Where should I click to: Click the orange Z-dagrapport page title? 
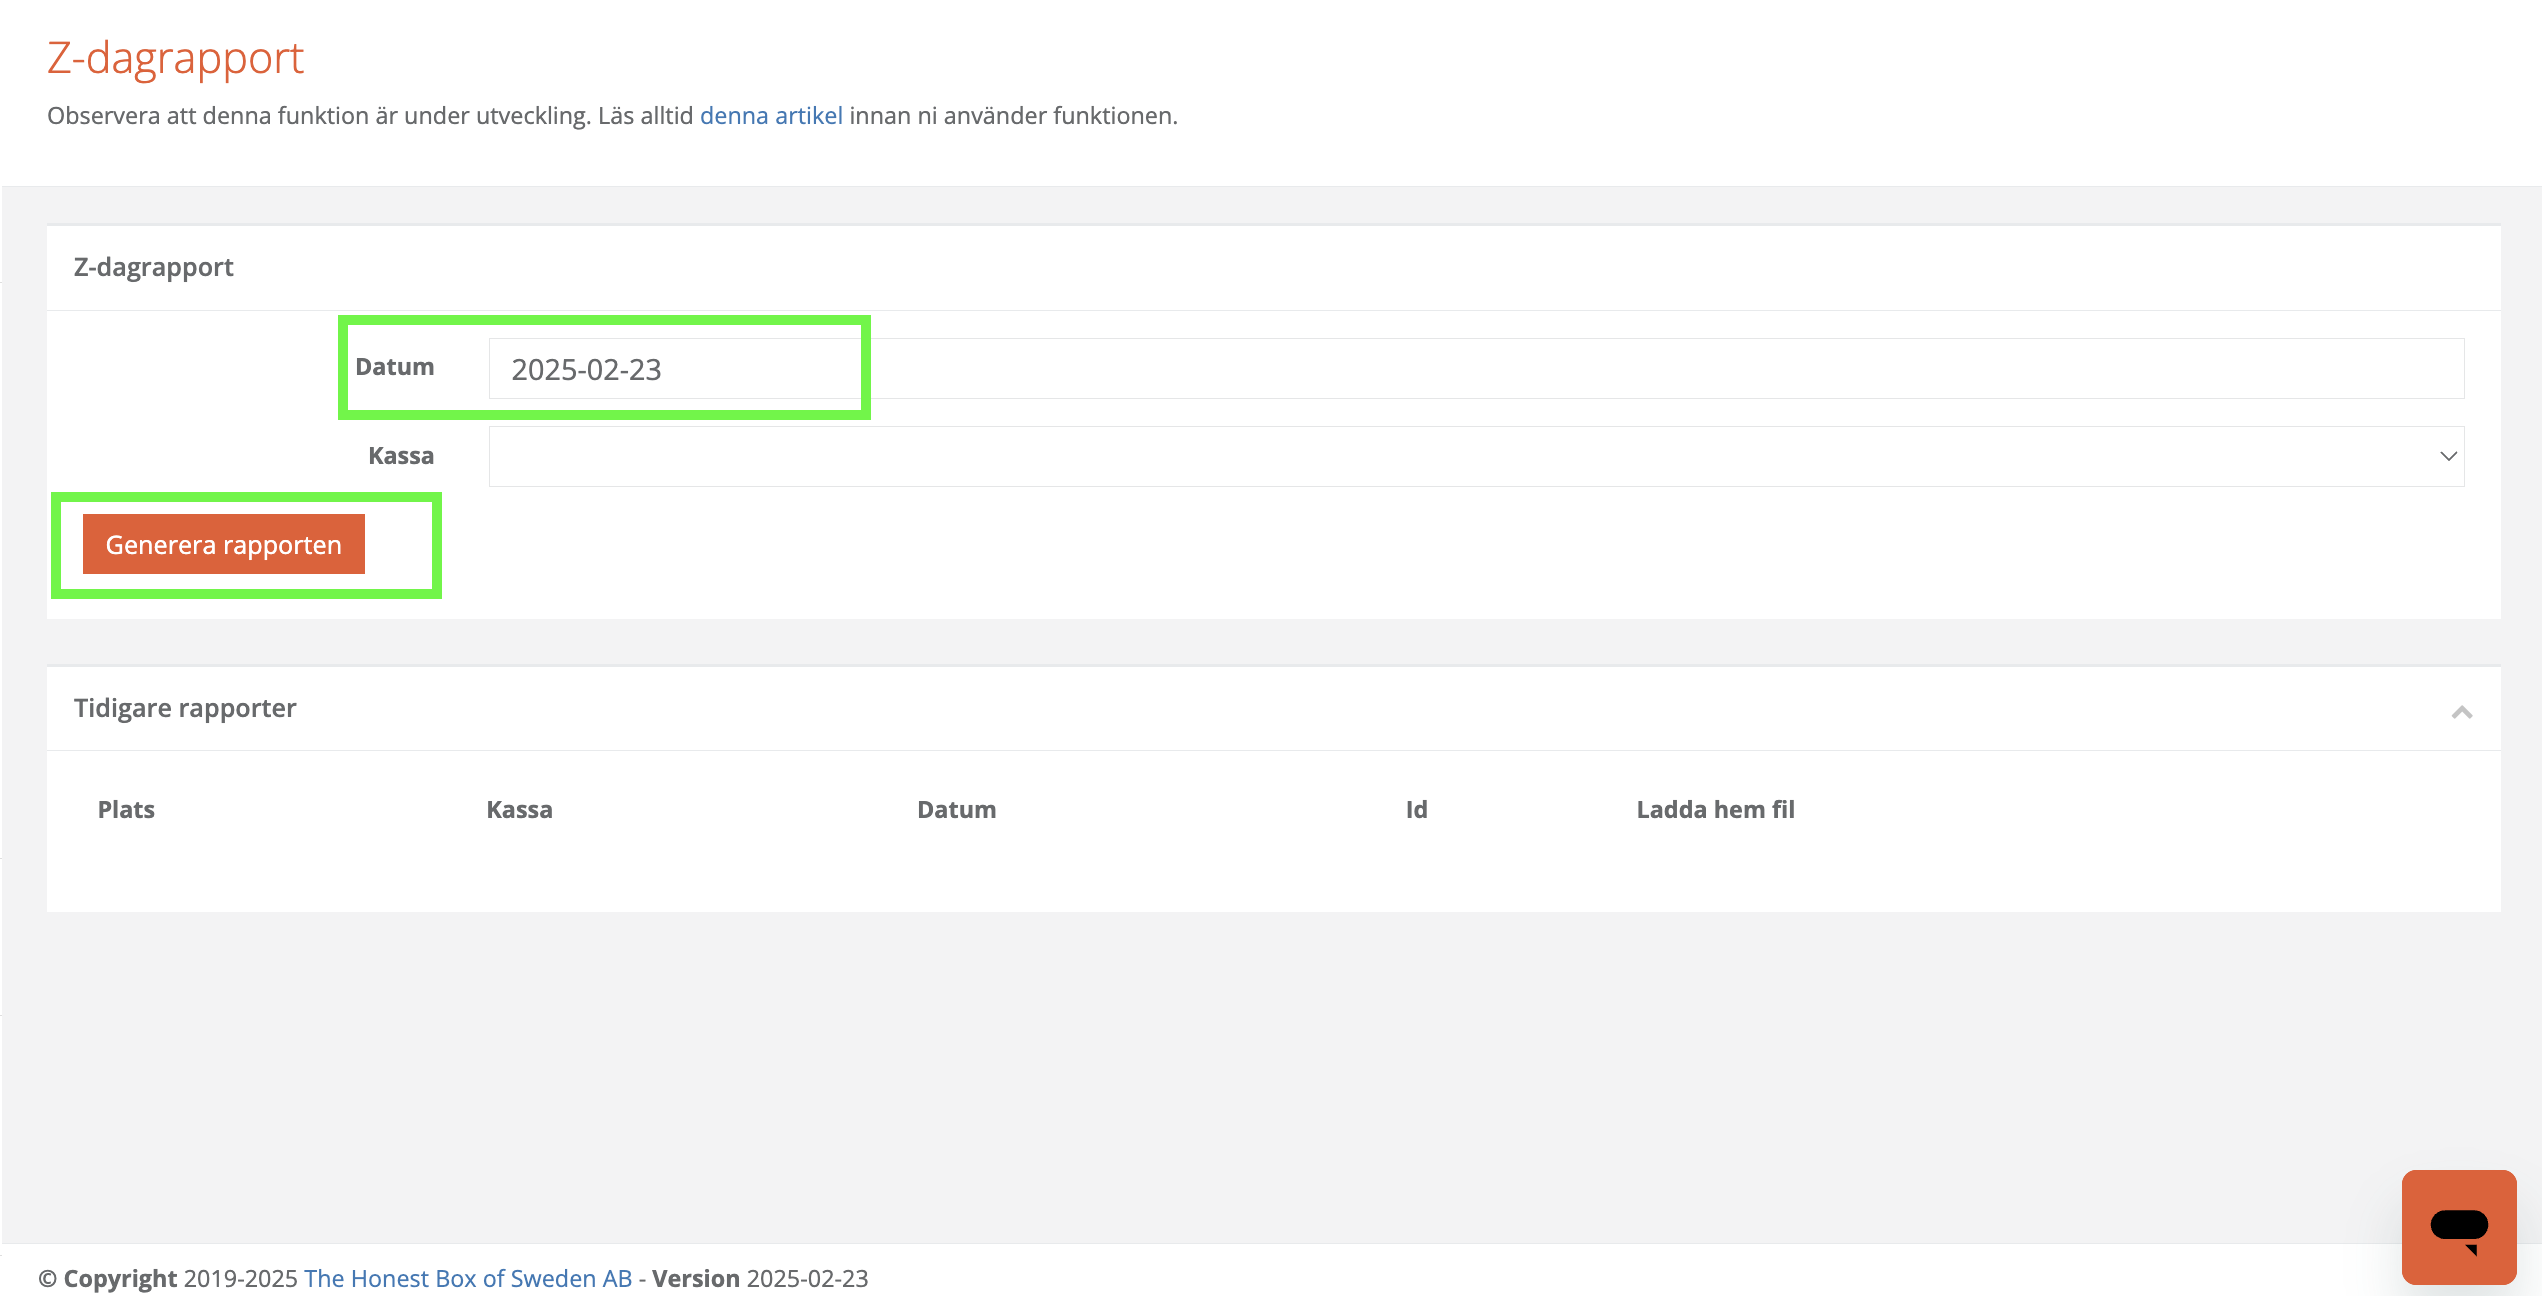coord(175,58)
